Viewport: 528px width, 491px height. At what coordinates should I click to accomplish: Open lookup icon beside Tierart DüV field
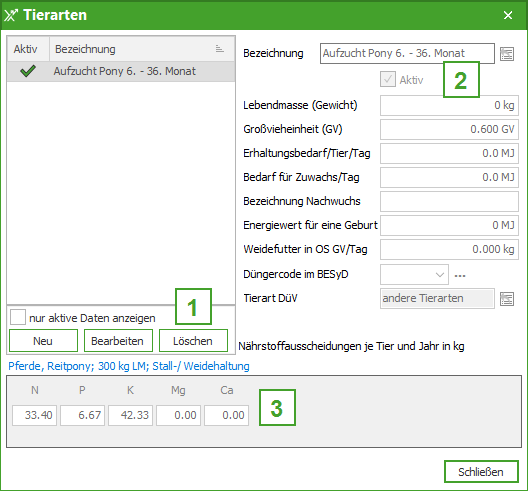(x=507, y=299)
